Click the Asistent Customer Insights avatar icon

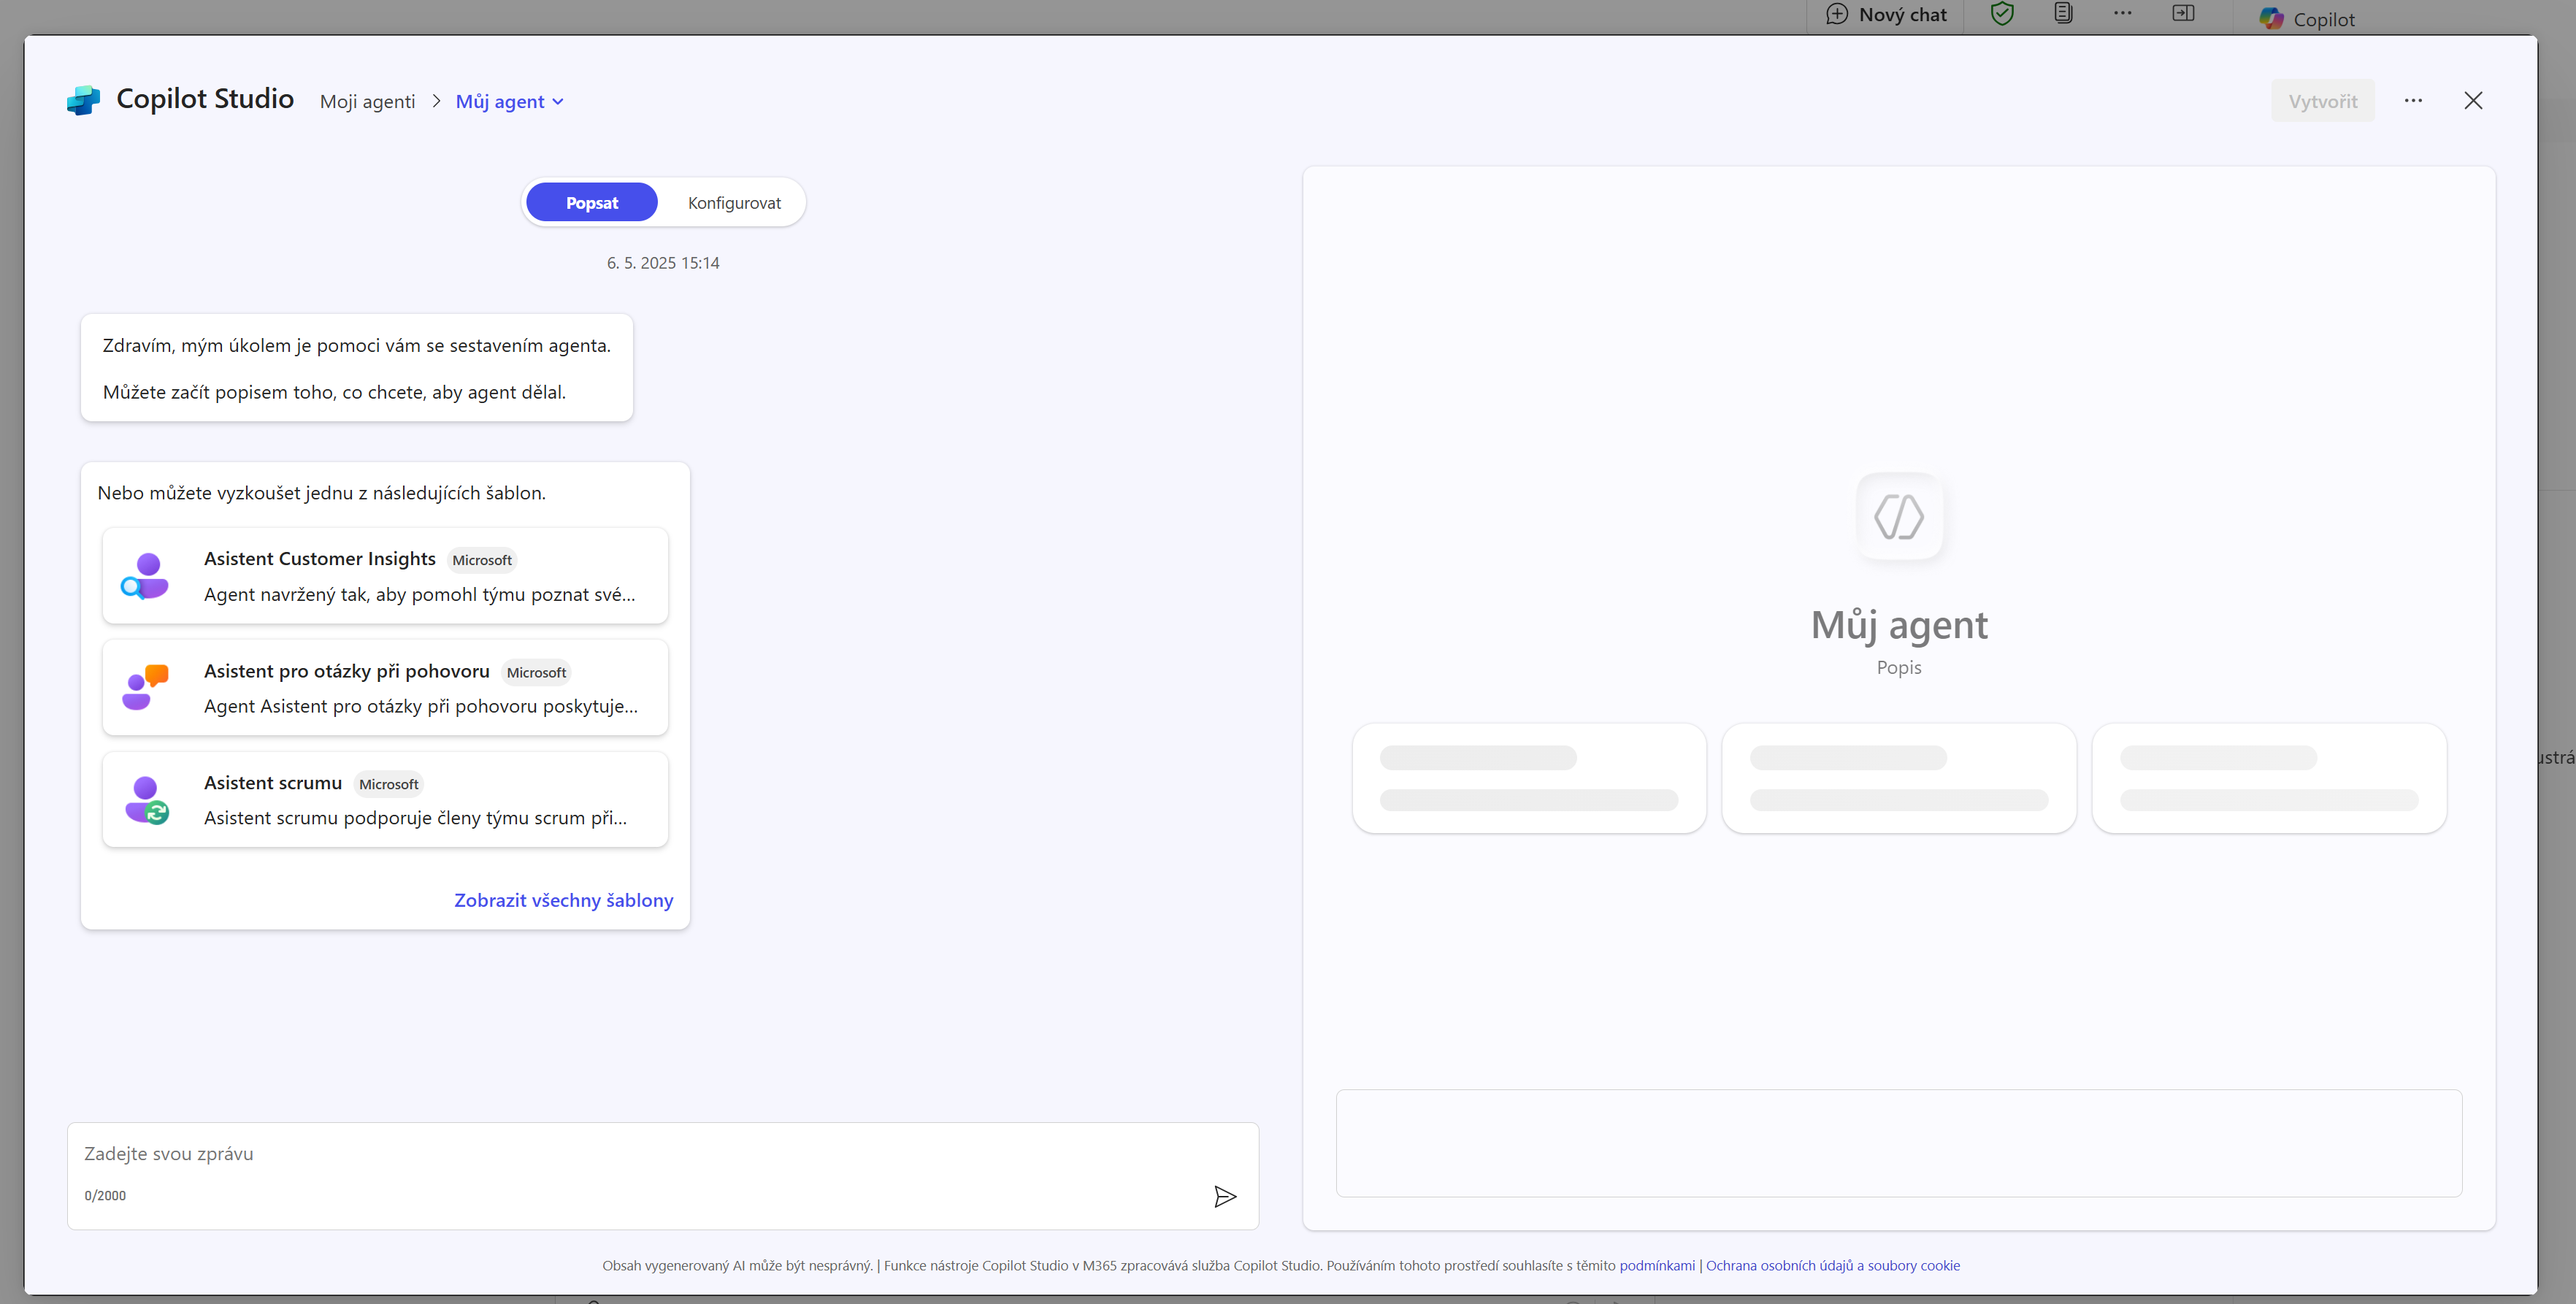coord(145,576)
